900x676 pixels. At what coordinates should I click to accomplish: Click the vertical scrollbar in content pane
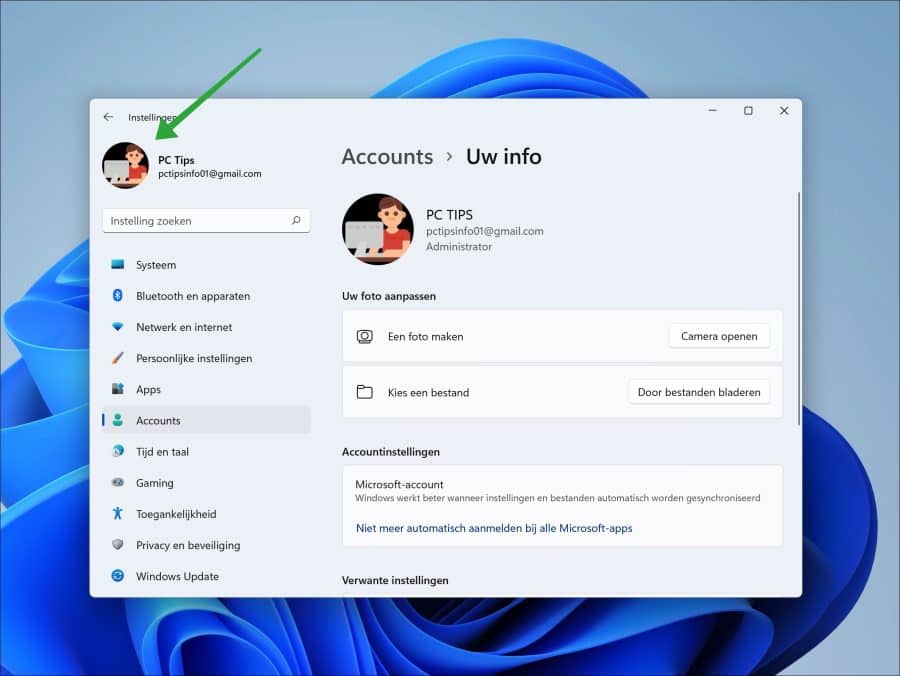(x=798, y=309)
